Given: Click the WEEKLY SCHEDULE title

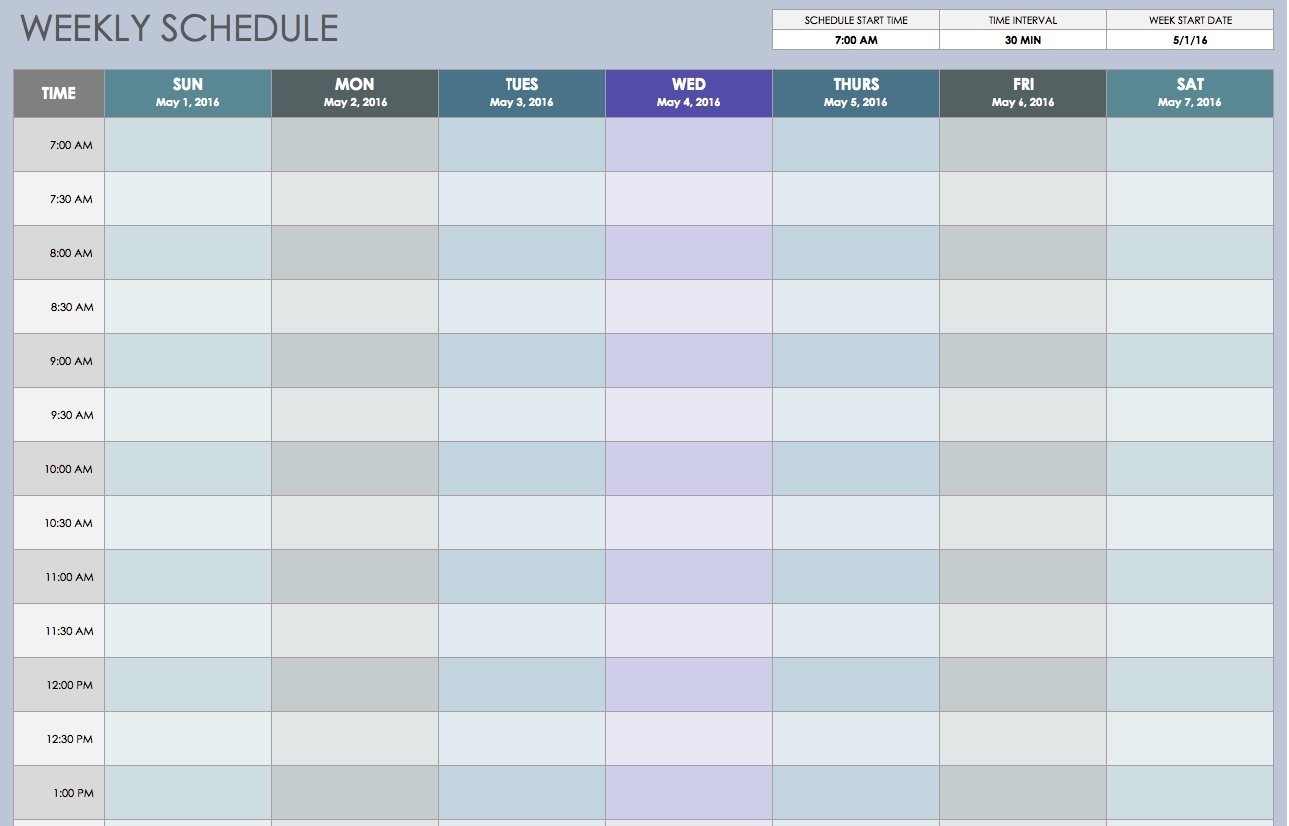Looking at the screenshot, I should [x=179, y=28].
